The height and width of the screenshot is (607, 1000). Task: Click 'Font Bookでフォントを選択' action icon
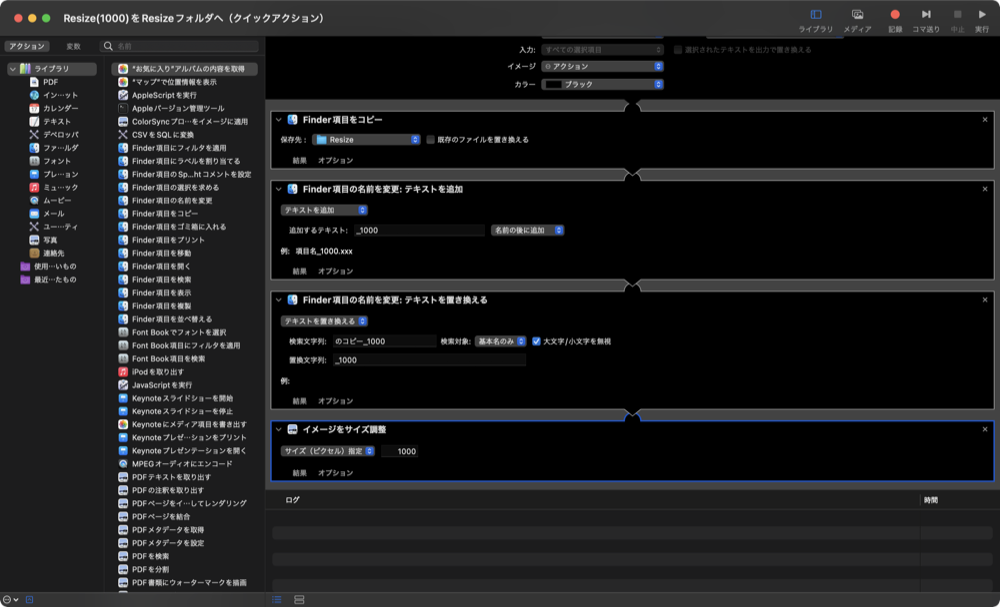click(x=123, y=332)
